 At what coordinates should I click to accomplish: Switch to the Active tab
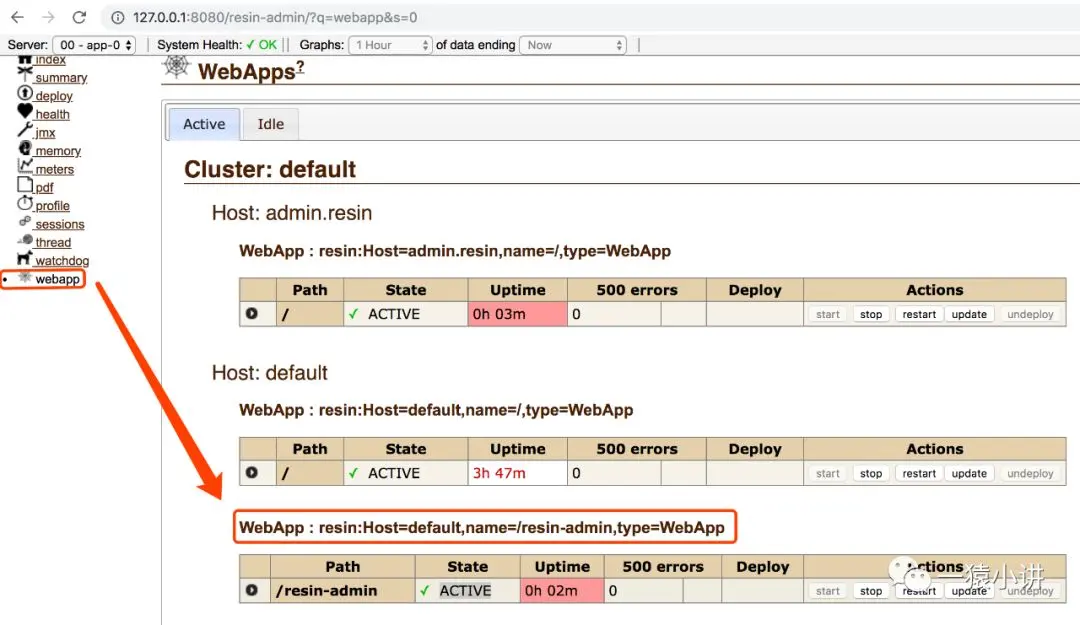pos(204,124)
